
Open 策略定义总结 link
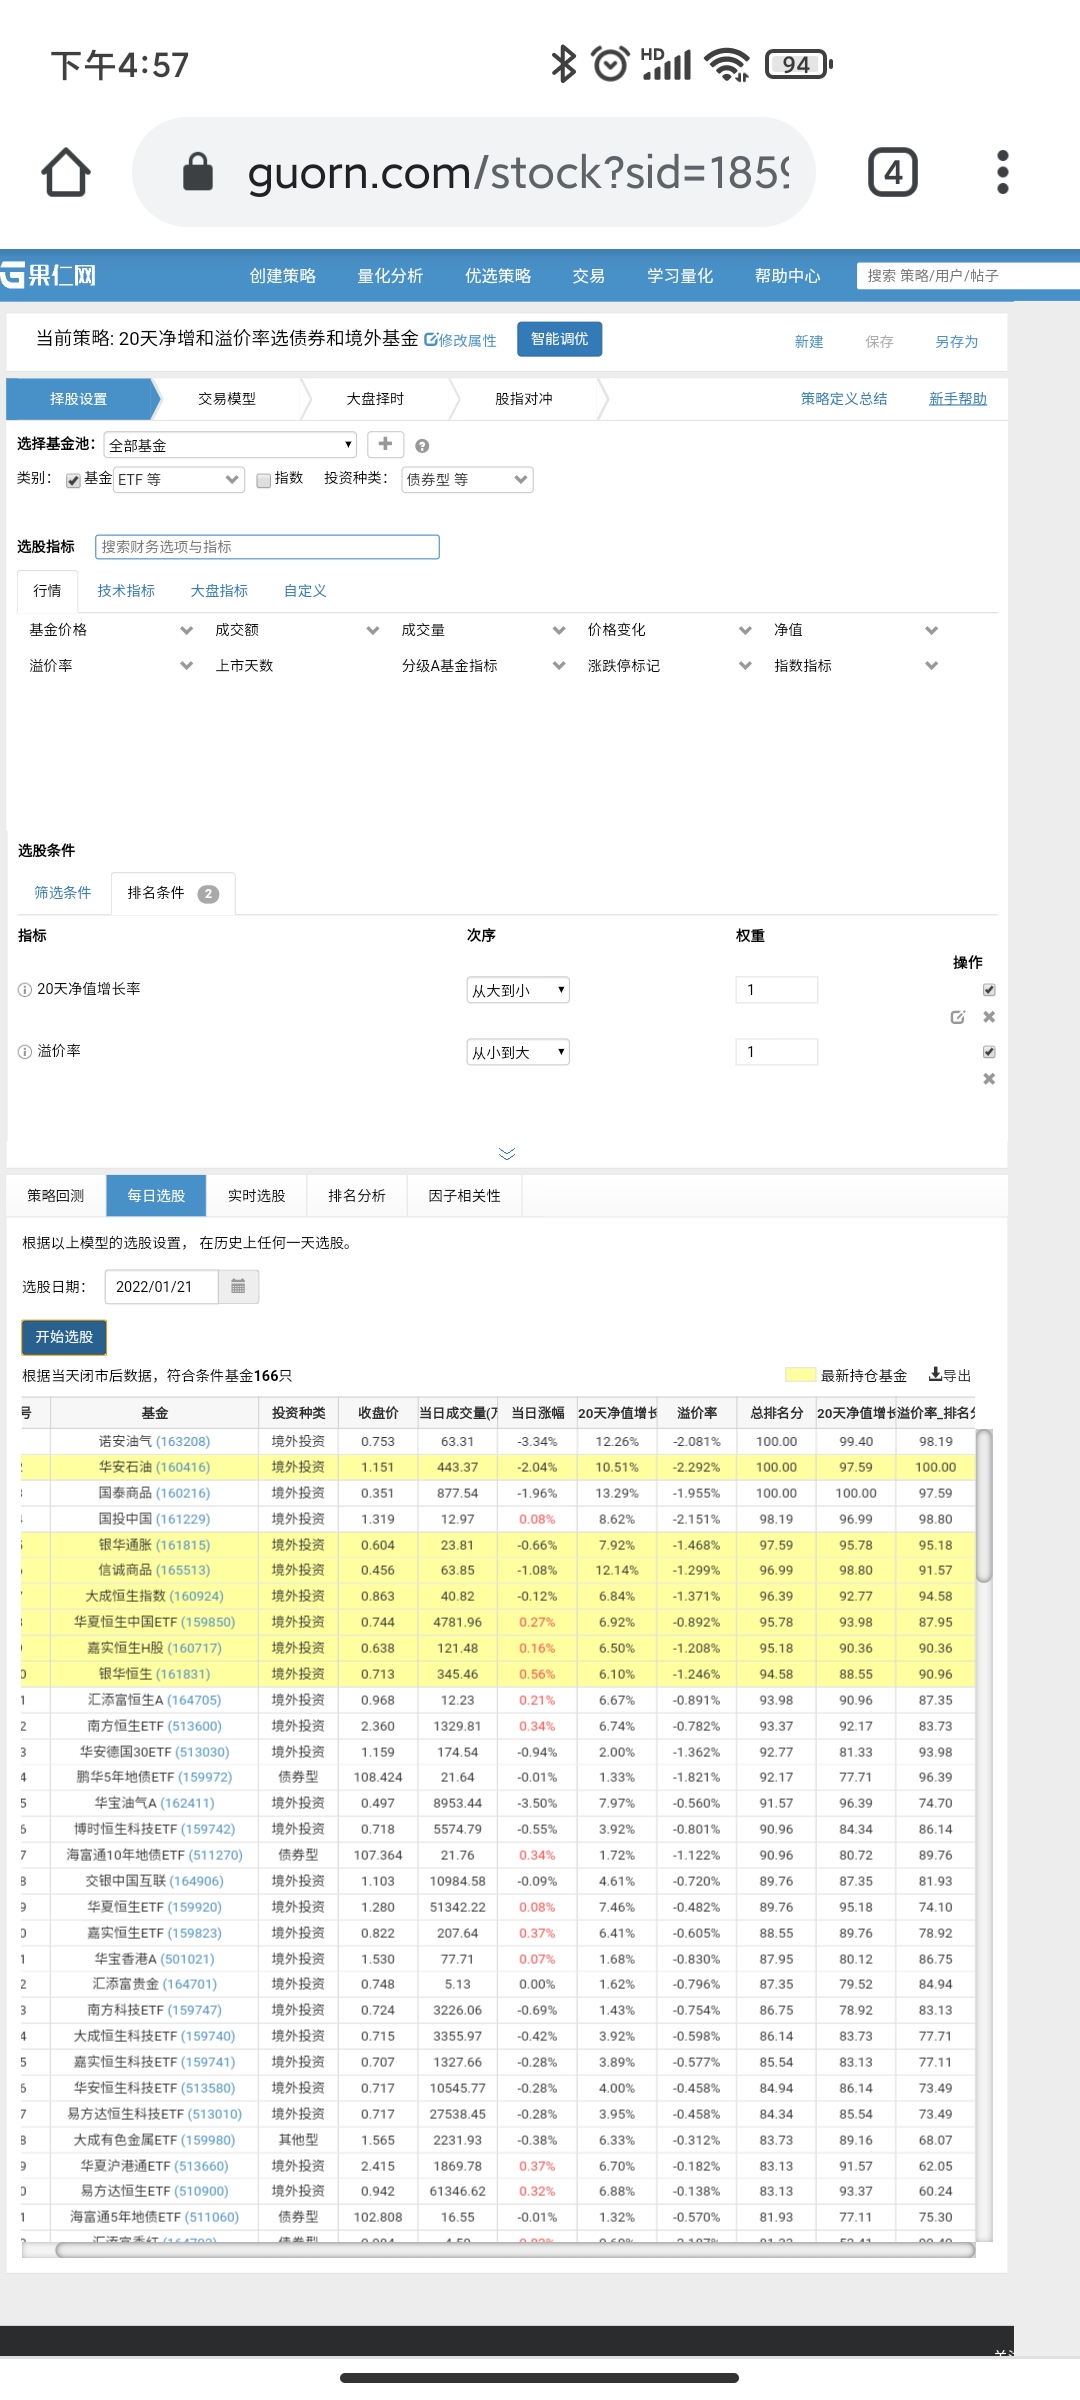coord(844,399)
